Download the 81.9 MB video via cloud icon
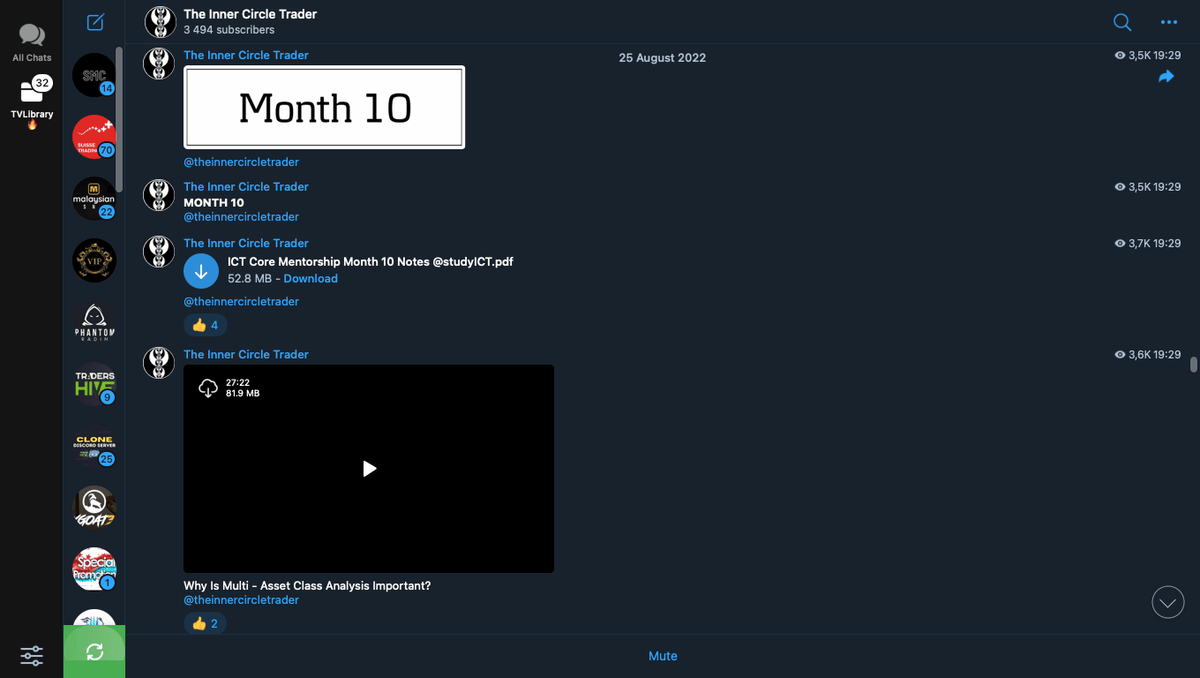Image resolution: width=1200 pixels, height=678 pixels. [208, 387]
